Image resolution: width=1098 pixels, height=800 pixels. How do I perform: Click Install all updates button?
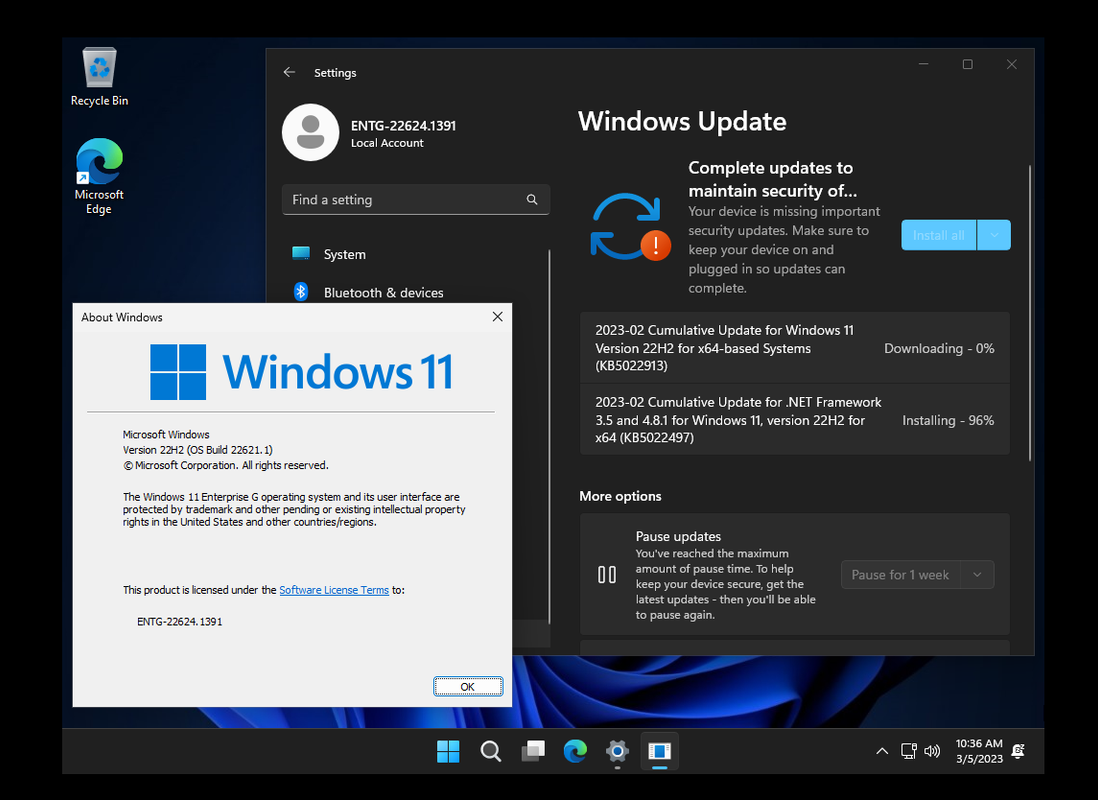click(938, 235)
